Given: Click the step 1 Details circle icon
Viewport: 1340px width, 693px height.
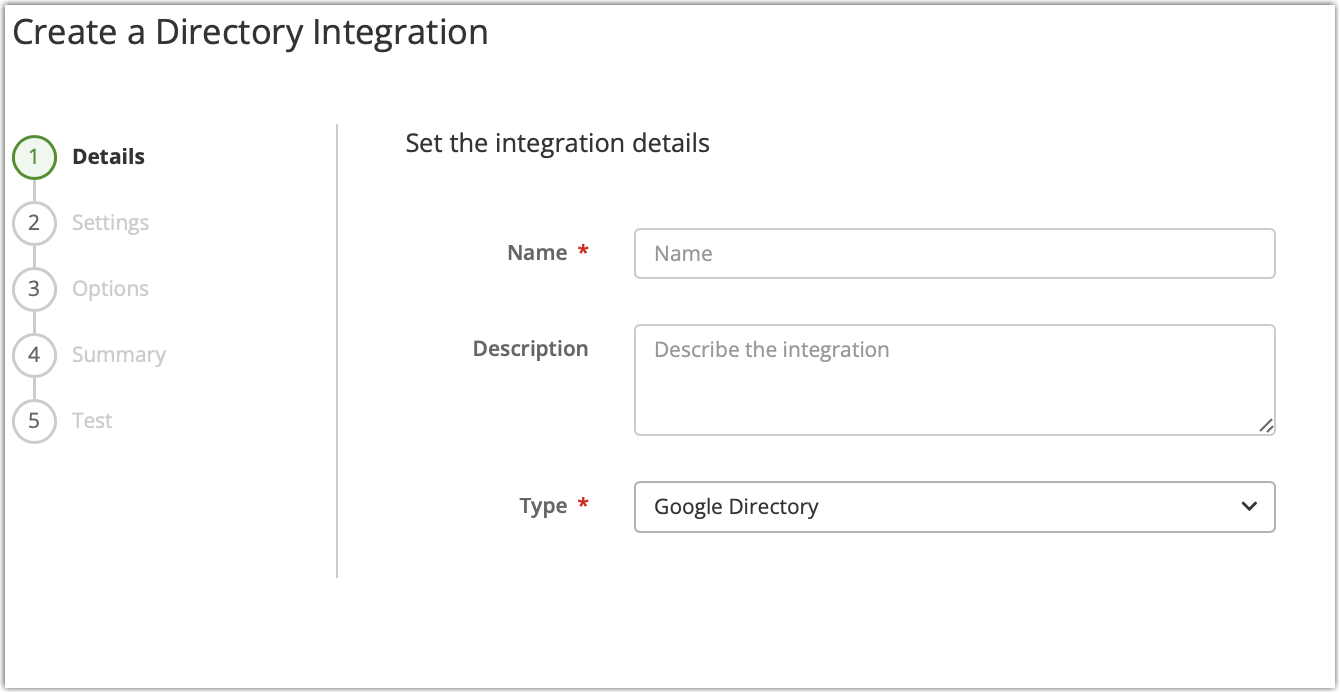Looking at the screenshot, I should coord(34,157).
